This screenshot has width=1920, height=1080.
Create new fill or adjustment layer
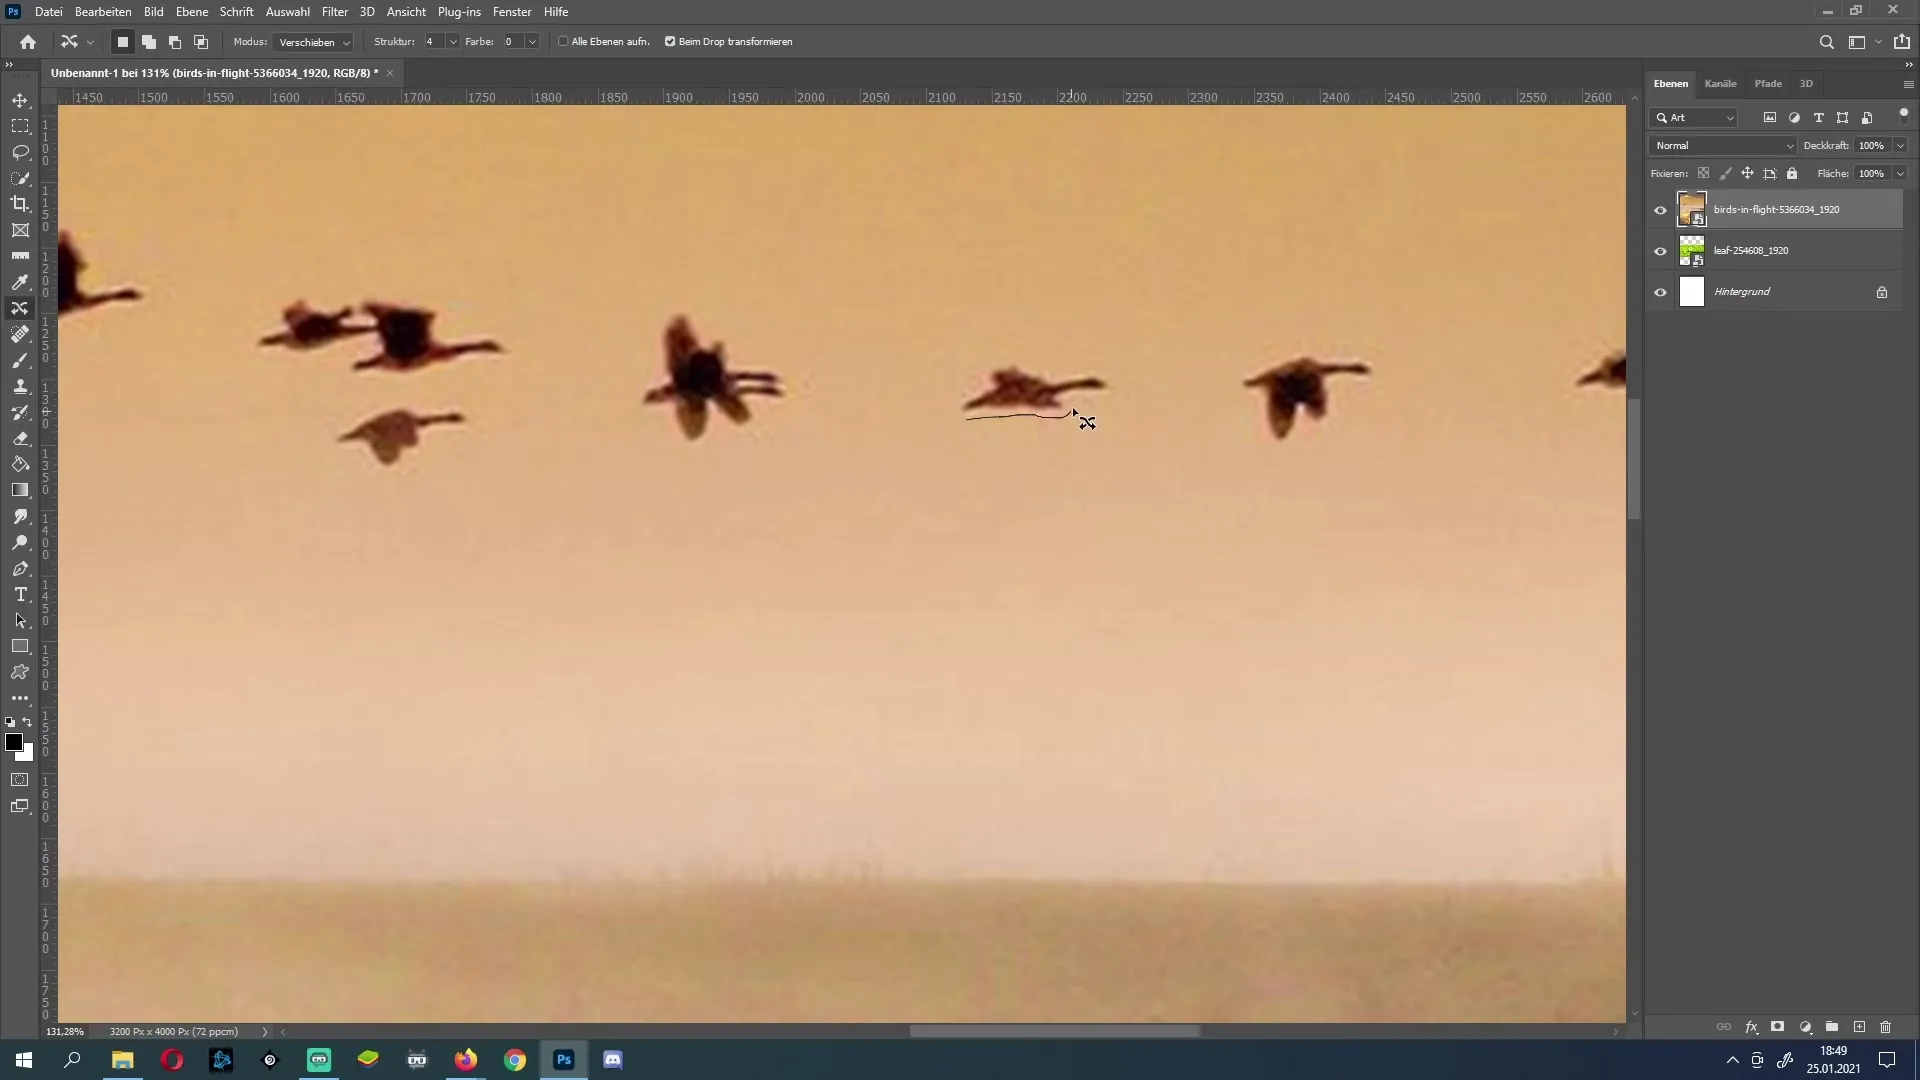1805,1027
